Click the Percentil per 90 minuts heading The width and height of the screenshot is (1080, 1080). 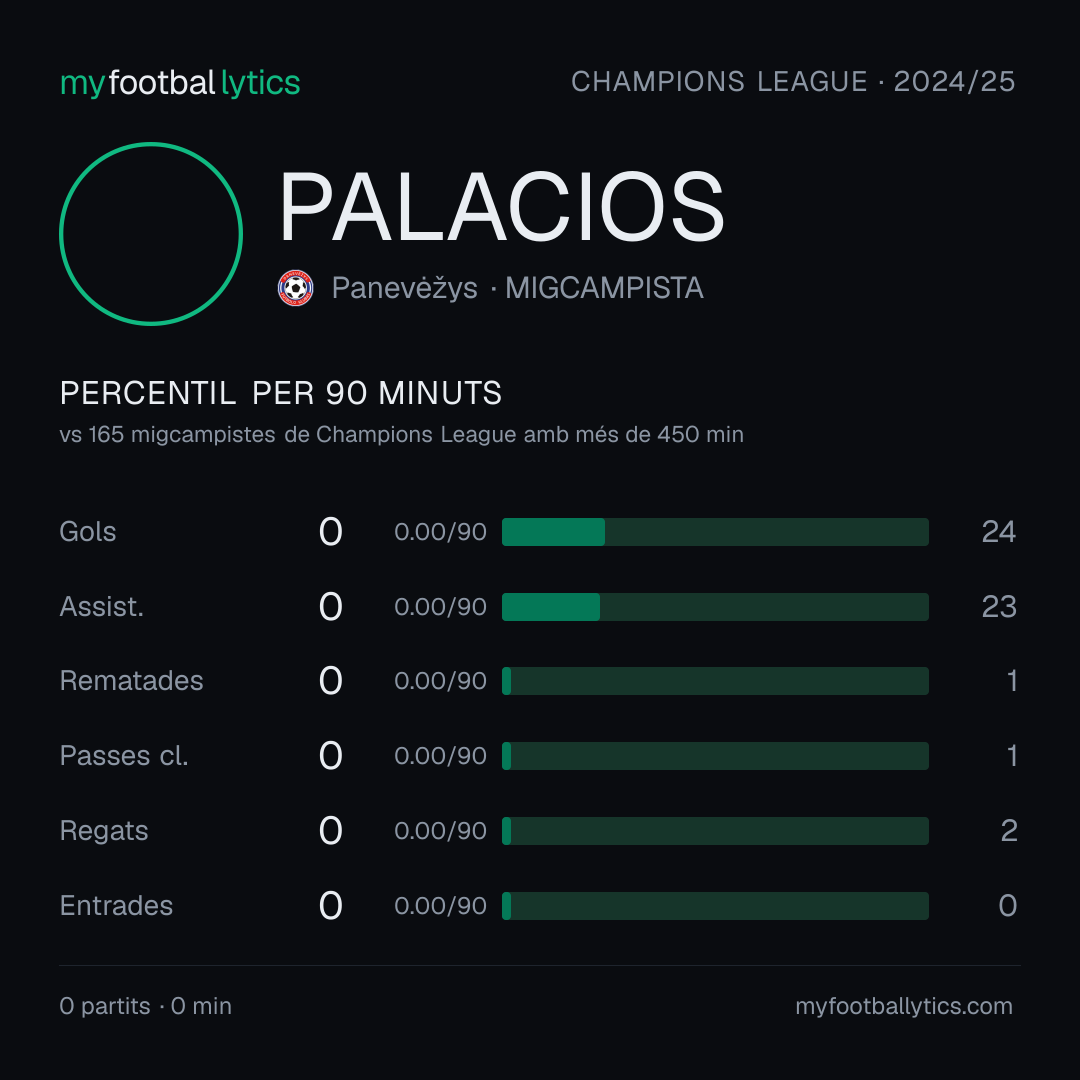280,393
